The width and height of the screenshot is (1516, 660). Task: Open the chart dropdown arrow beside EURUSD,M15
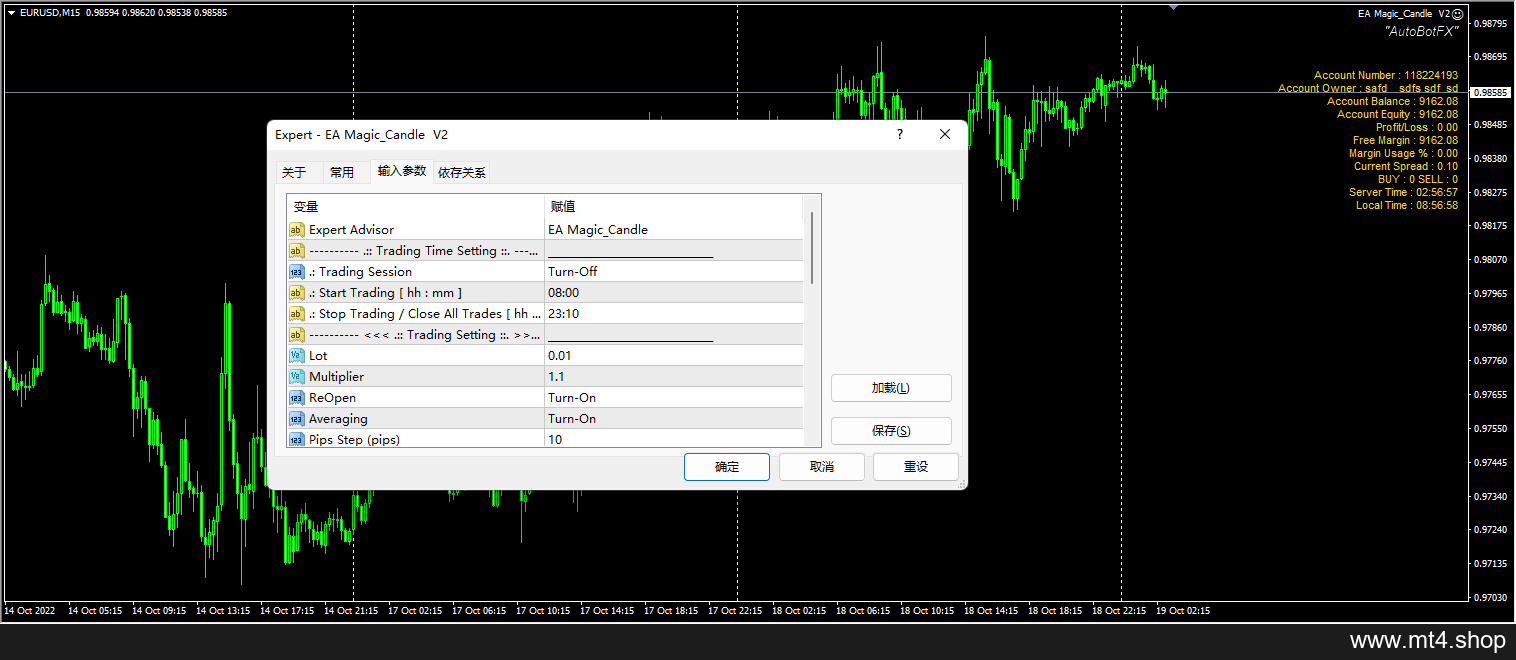[11, 13]
